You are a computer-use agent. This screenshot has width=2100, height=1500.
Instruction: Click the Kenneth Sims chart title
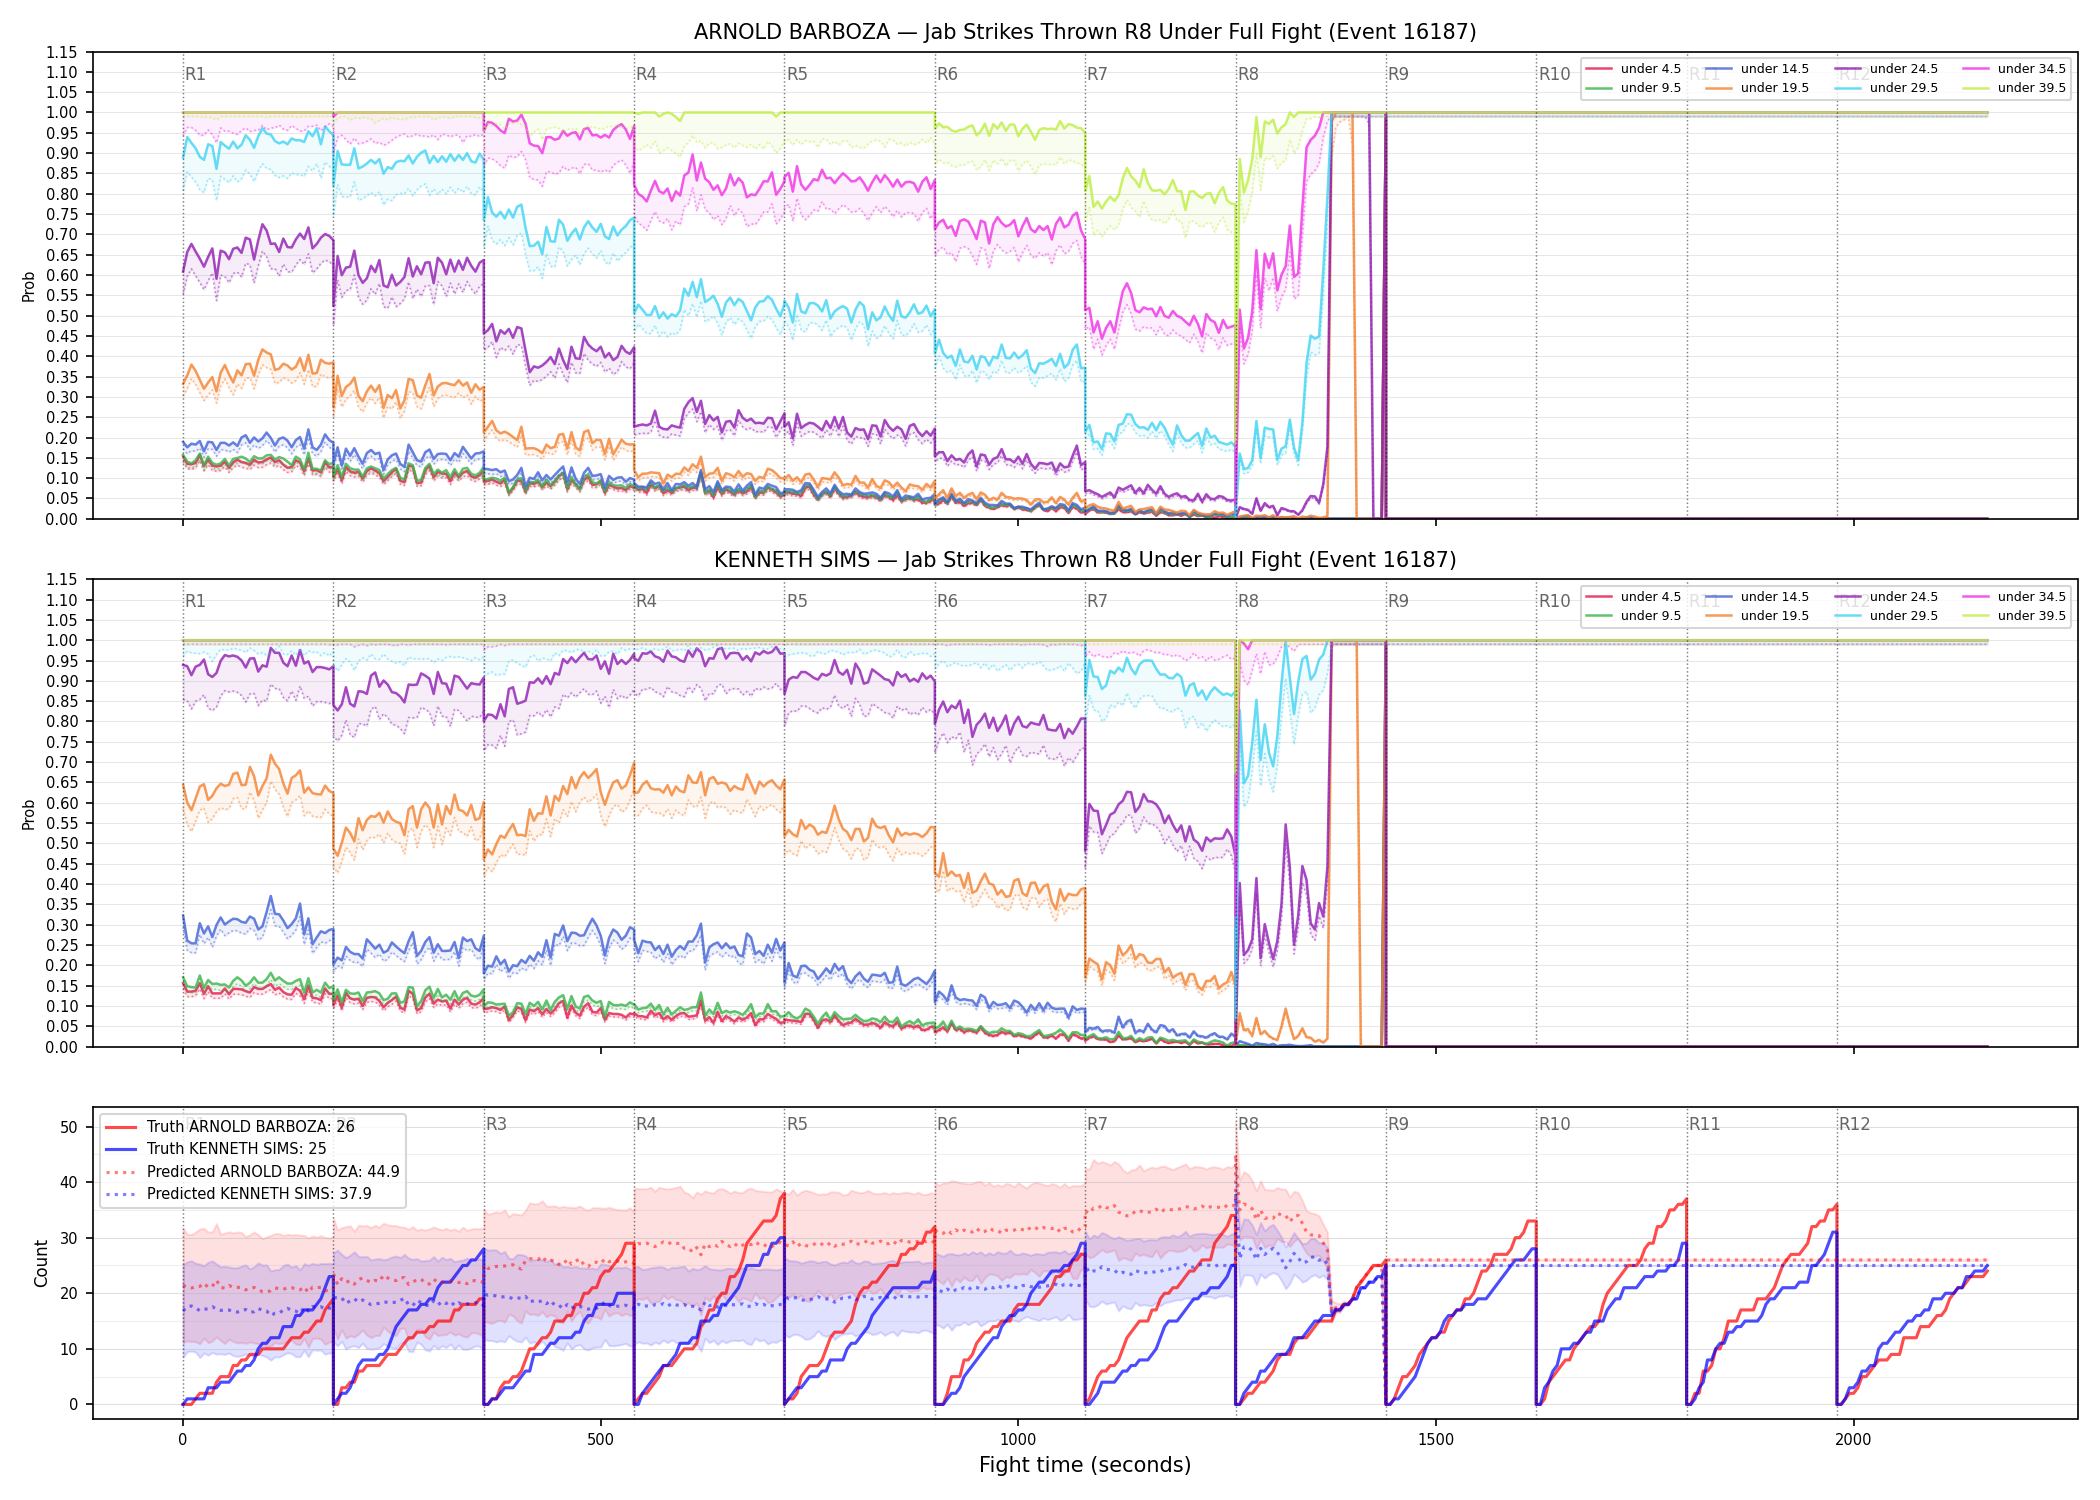[1085, 560]
